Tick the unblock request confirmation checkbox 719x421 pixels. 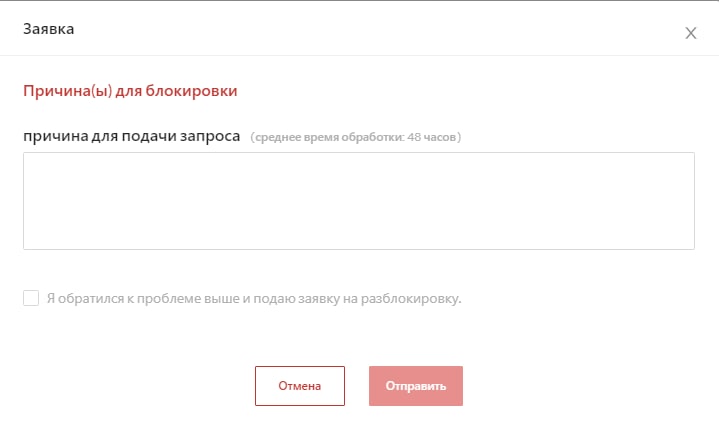coord(31,298)
